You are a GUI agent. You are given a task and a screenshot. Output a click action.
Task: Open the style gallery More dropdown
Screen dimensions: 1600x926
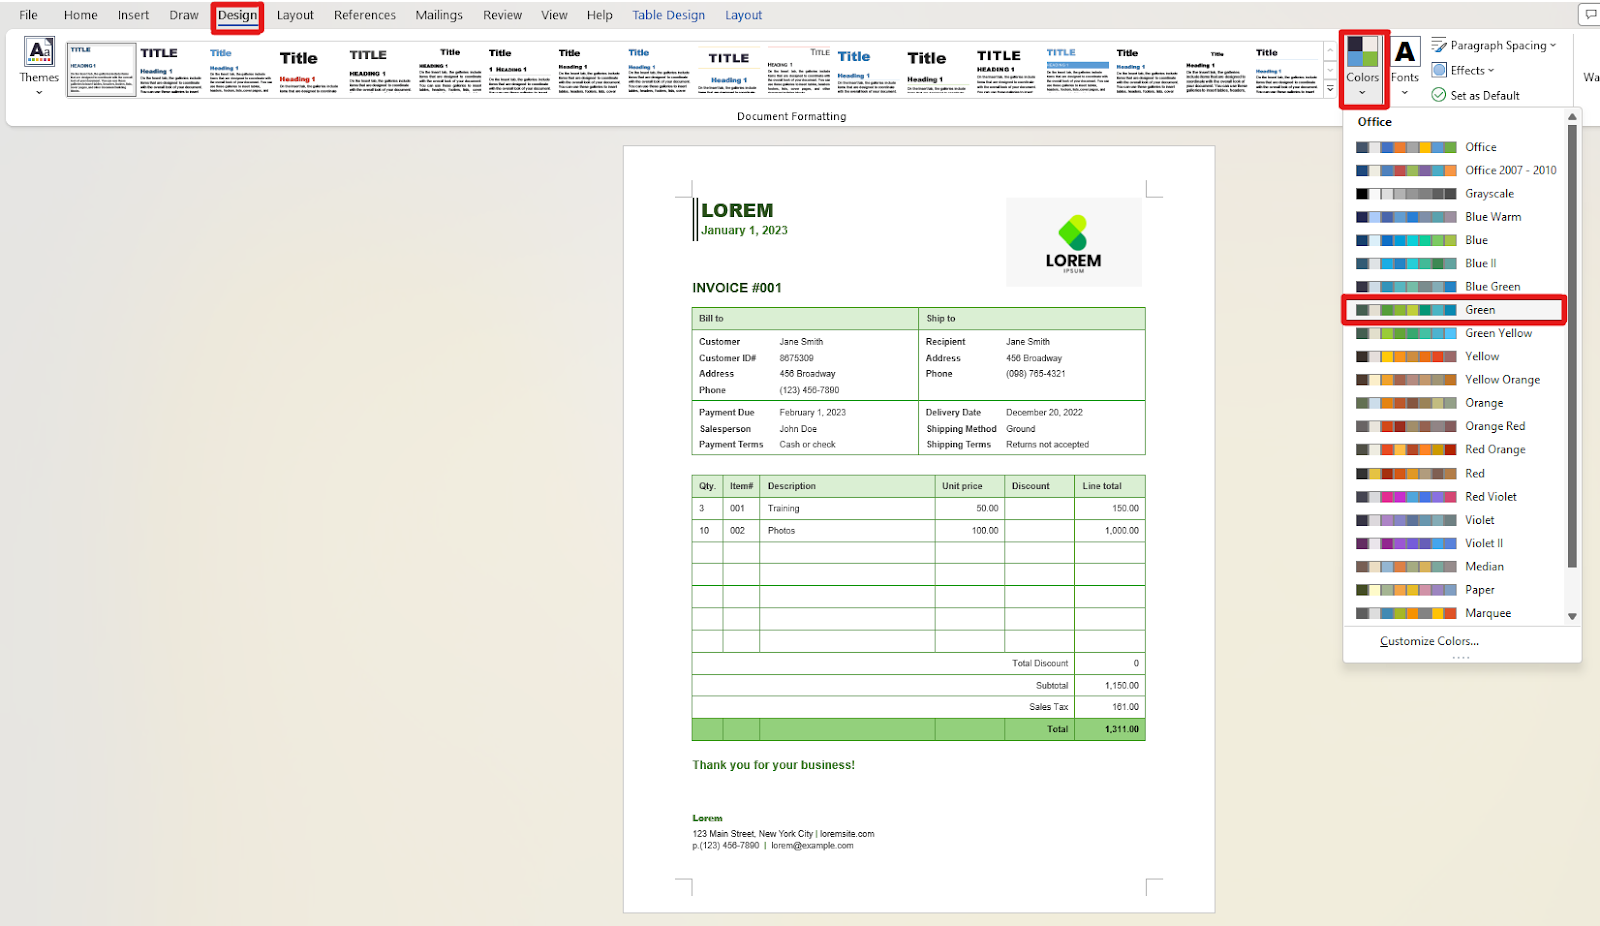[1330, 88]
